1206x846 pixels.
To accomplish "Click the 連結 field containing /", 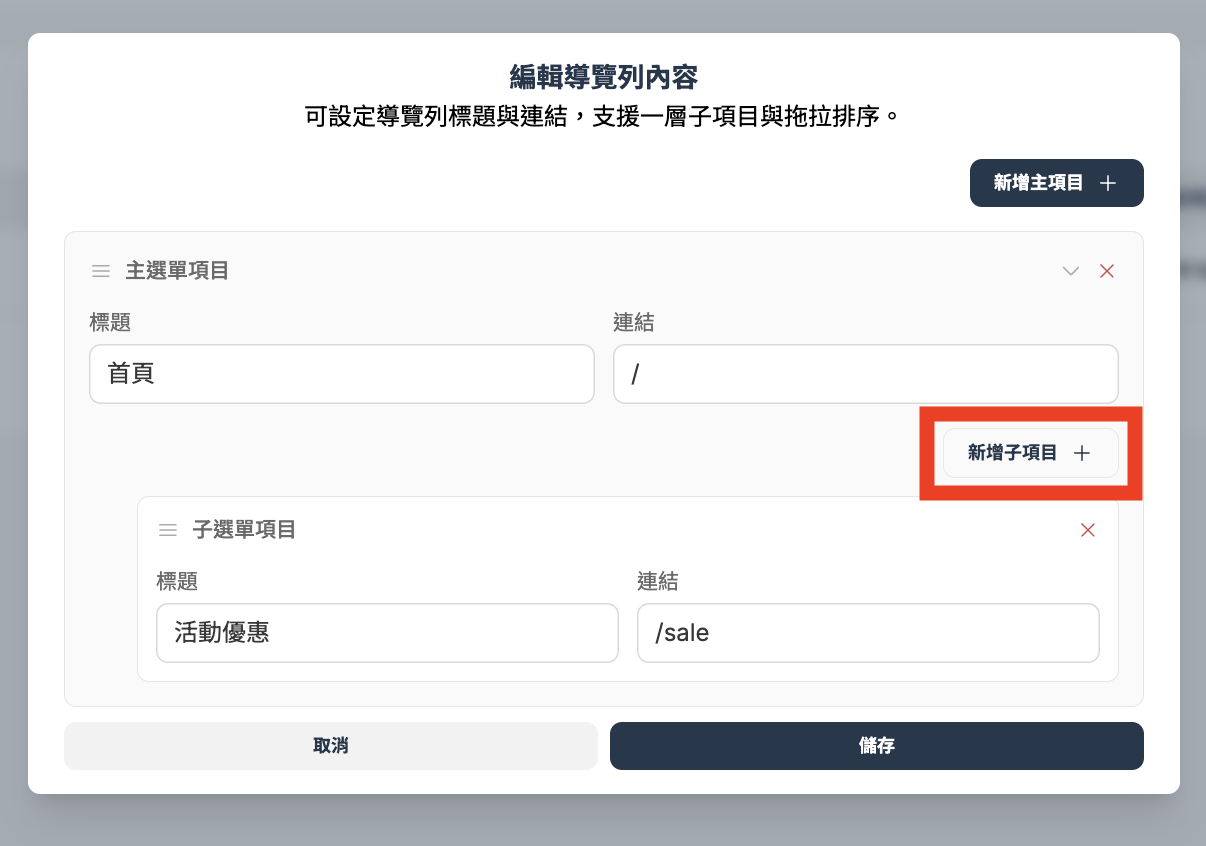I will (865, 374).
